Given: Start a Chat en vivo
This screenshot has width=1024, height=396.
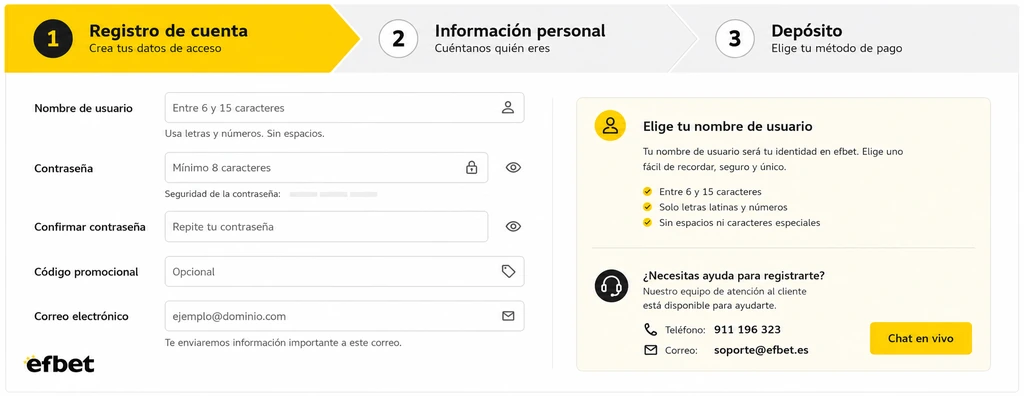Looking at the screenshot, I should tap(921, 338).
